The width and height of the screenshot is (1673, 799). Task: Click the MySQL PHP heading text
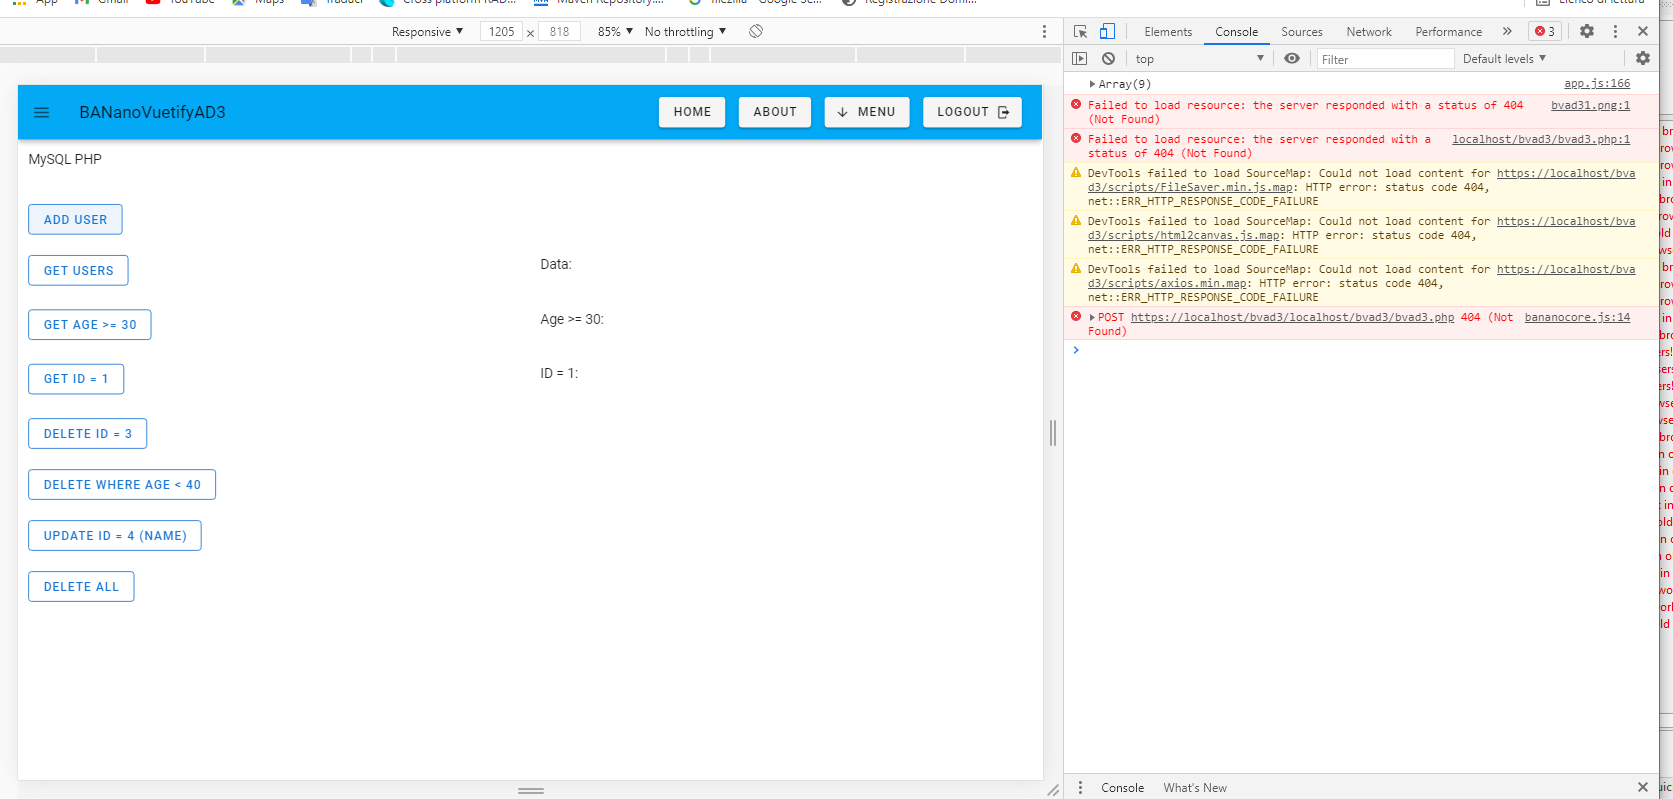click(x=65, y=159)
